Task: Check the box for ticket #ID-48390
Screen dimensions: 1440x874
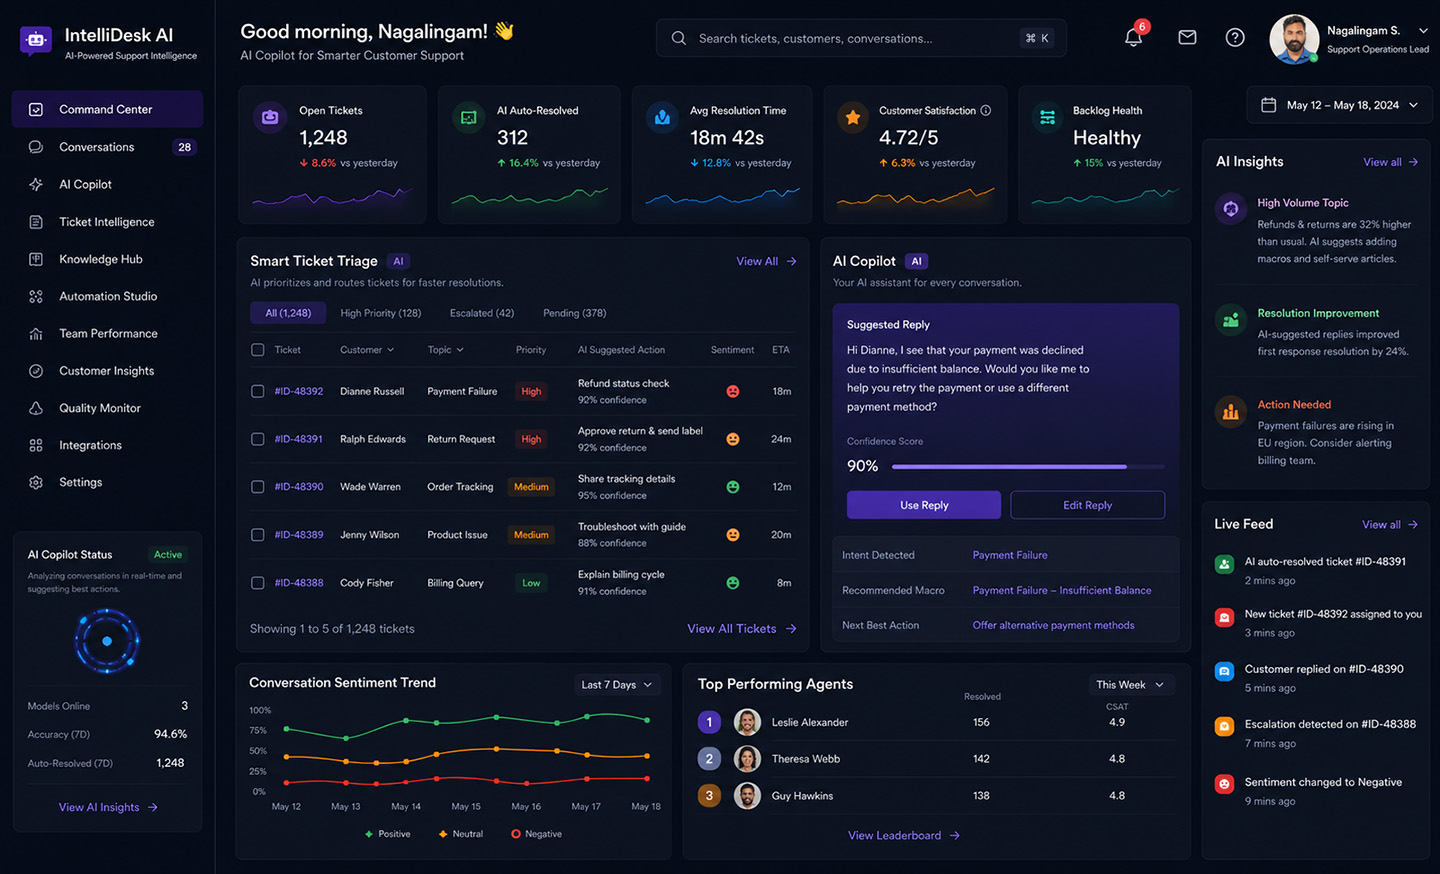Action: [x=258, y=487]
